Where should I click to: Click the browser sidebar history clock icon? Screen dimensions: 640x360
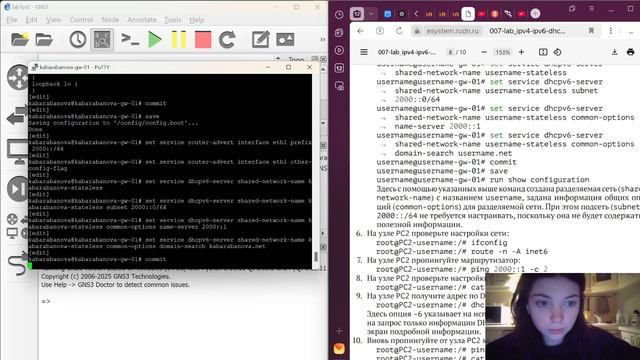coord(339,15)
